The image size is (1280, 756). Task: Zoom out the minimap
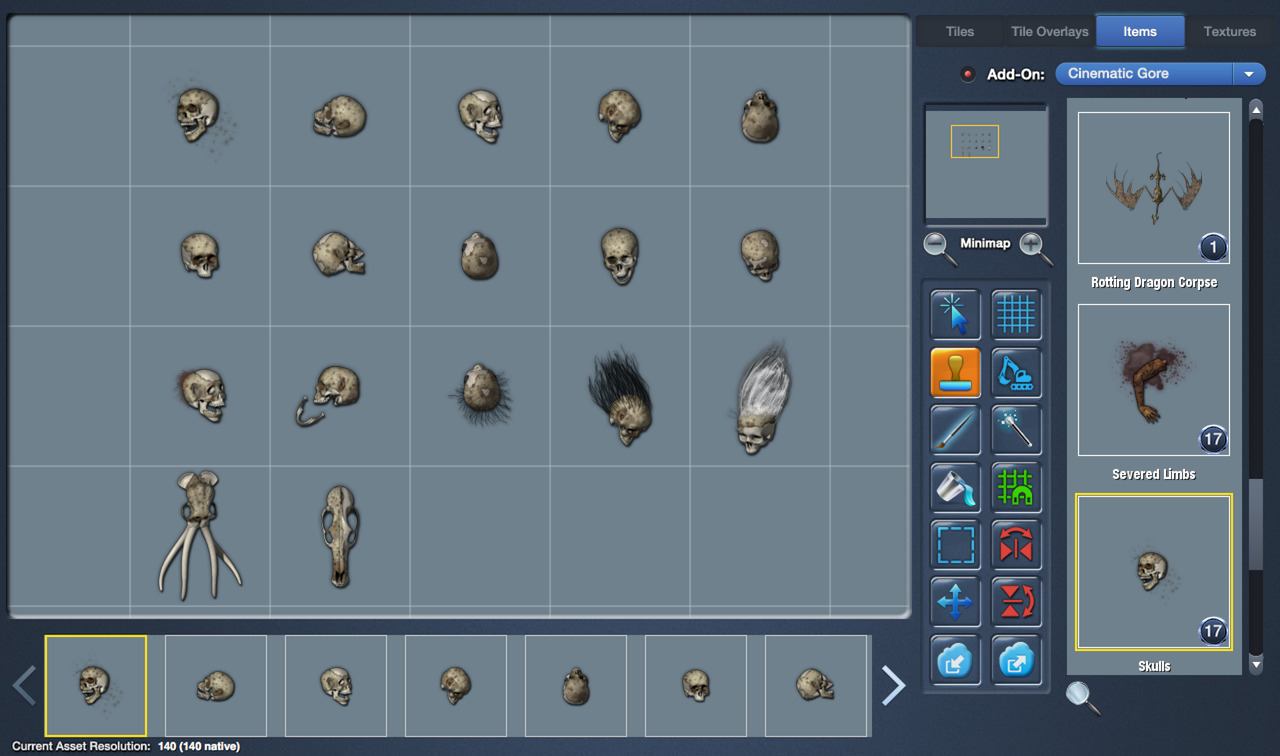(939, 247)
